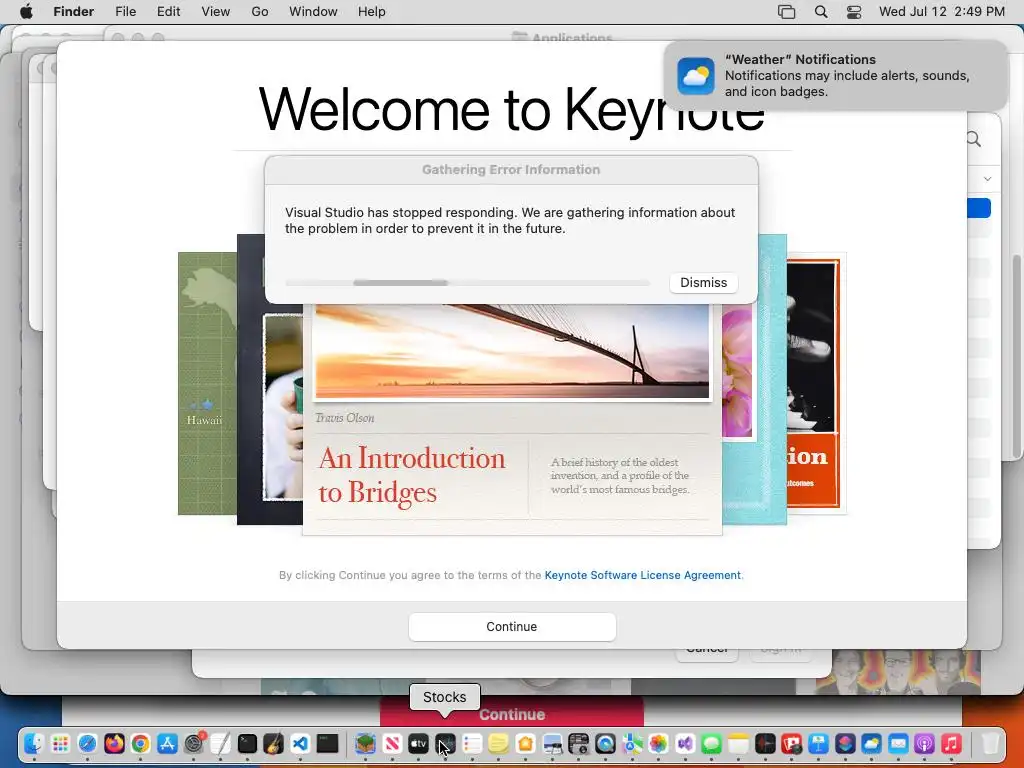Image resolution: width=1024 pixels, height=768 pixels.
Task: Click Continue in Keynote welcome window
Action: tap(512, 627)
